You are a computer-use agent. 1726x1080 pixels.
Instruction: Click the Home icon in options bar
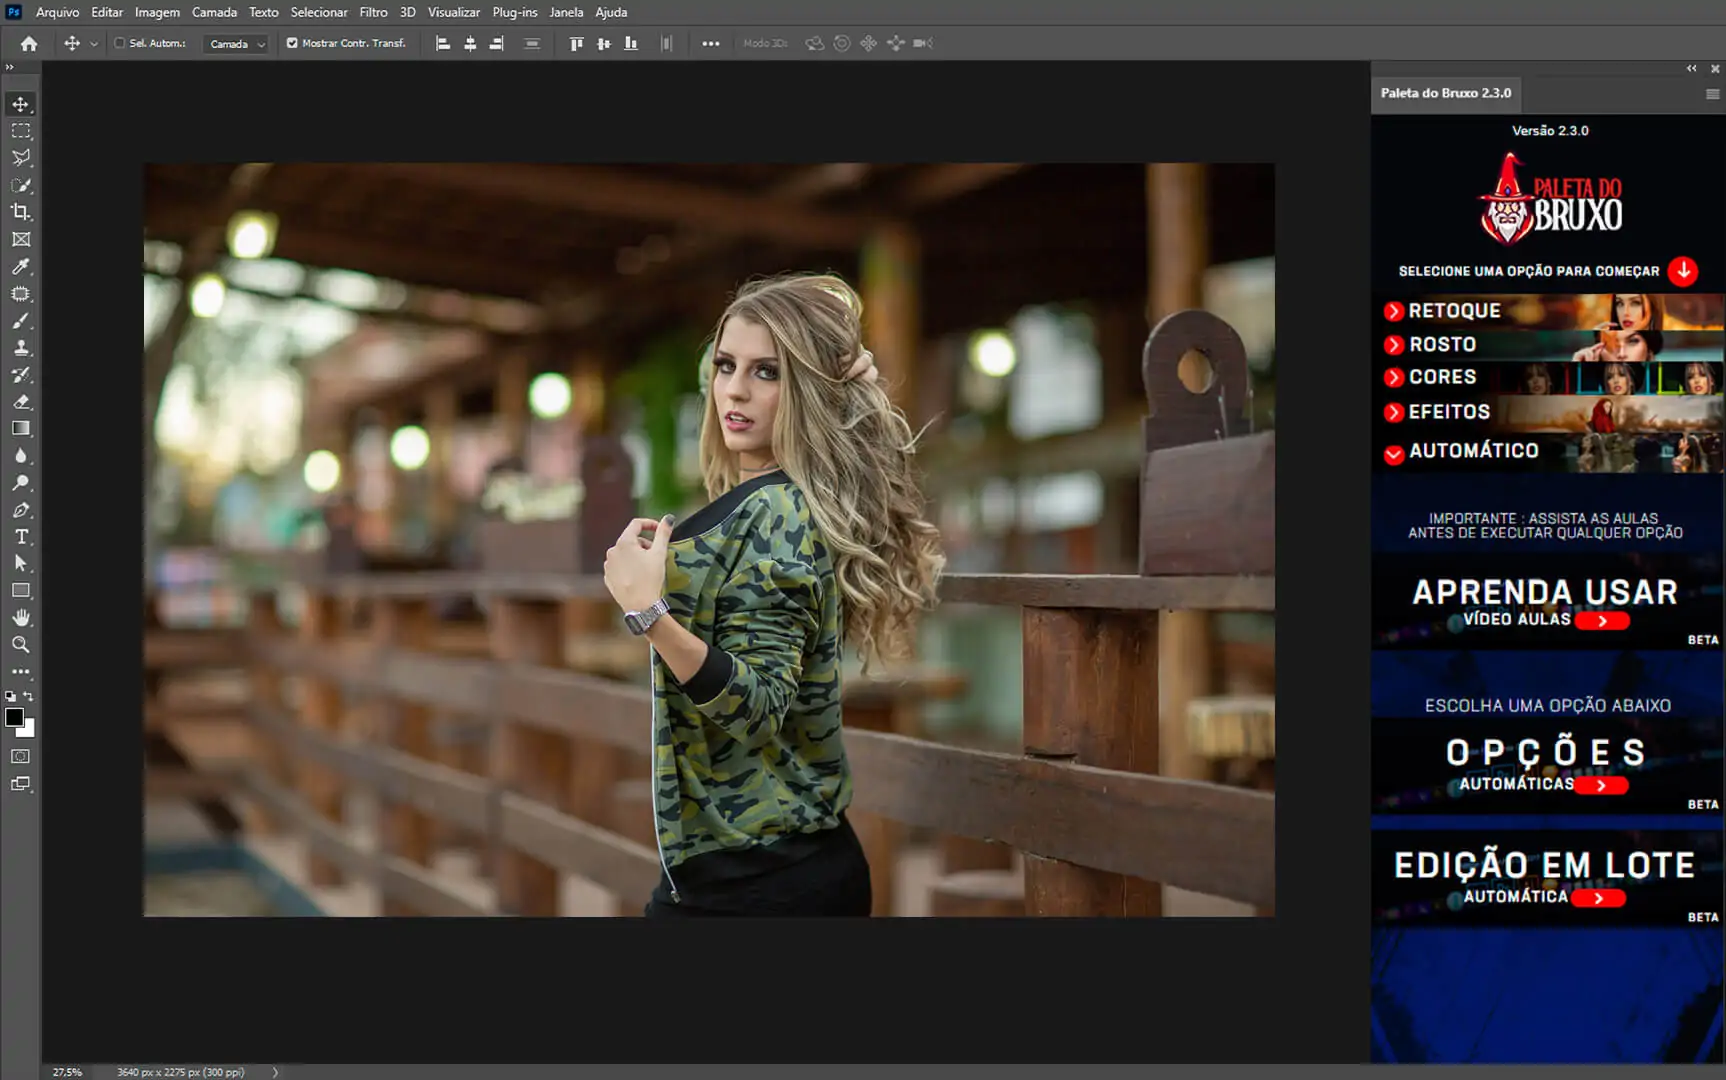(29, 43)
